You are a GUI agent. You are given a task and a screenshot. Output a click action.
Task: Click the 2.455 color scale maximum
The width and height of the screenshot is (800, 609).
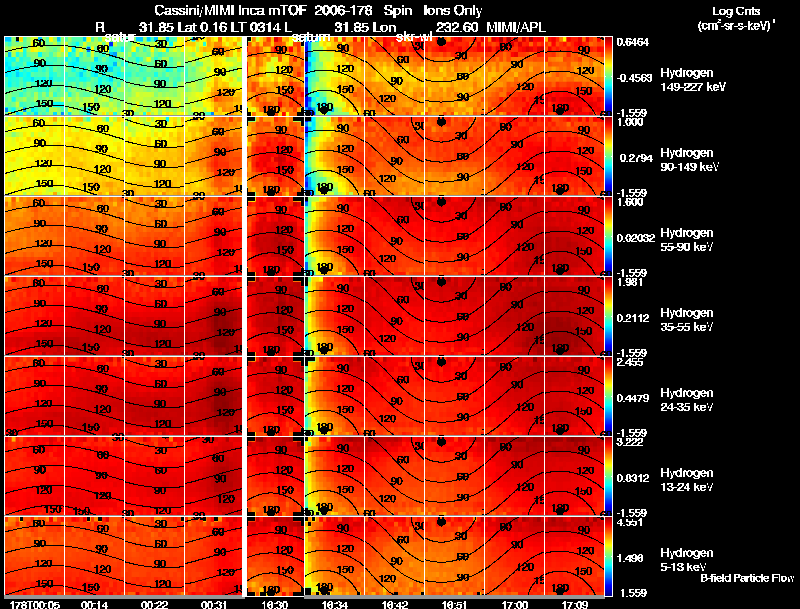tap(631, 363)
